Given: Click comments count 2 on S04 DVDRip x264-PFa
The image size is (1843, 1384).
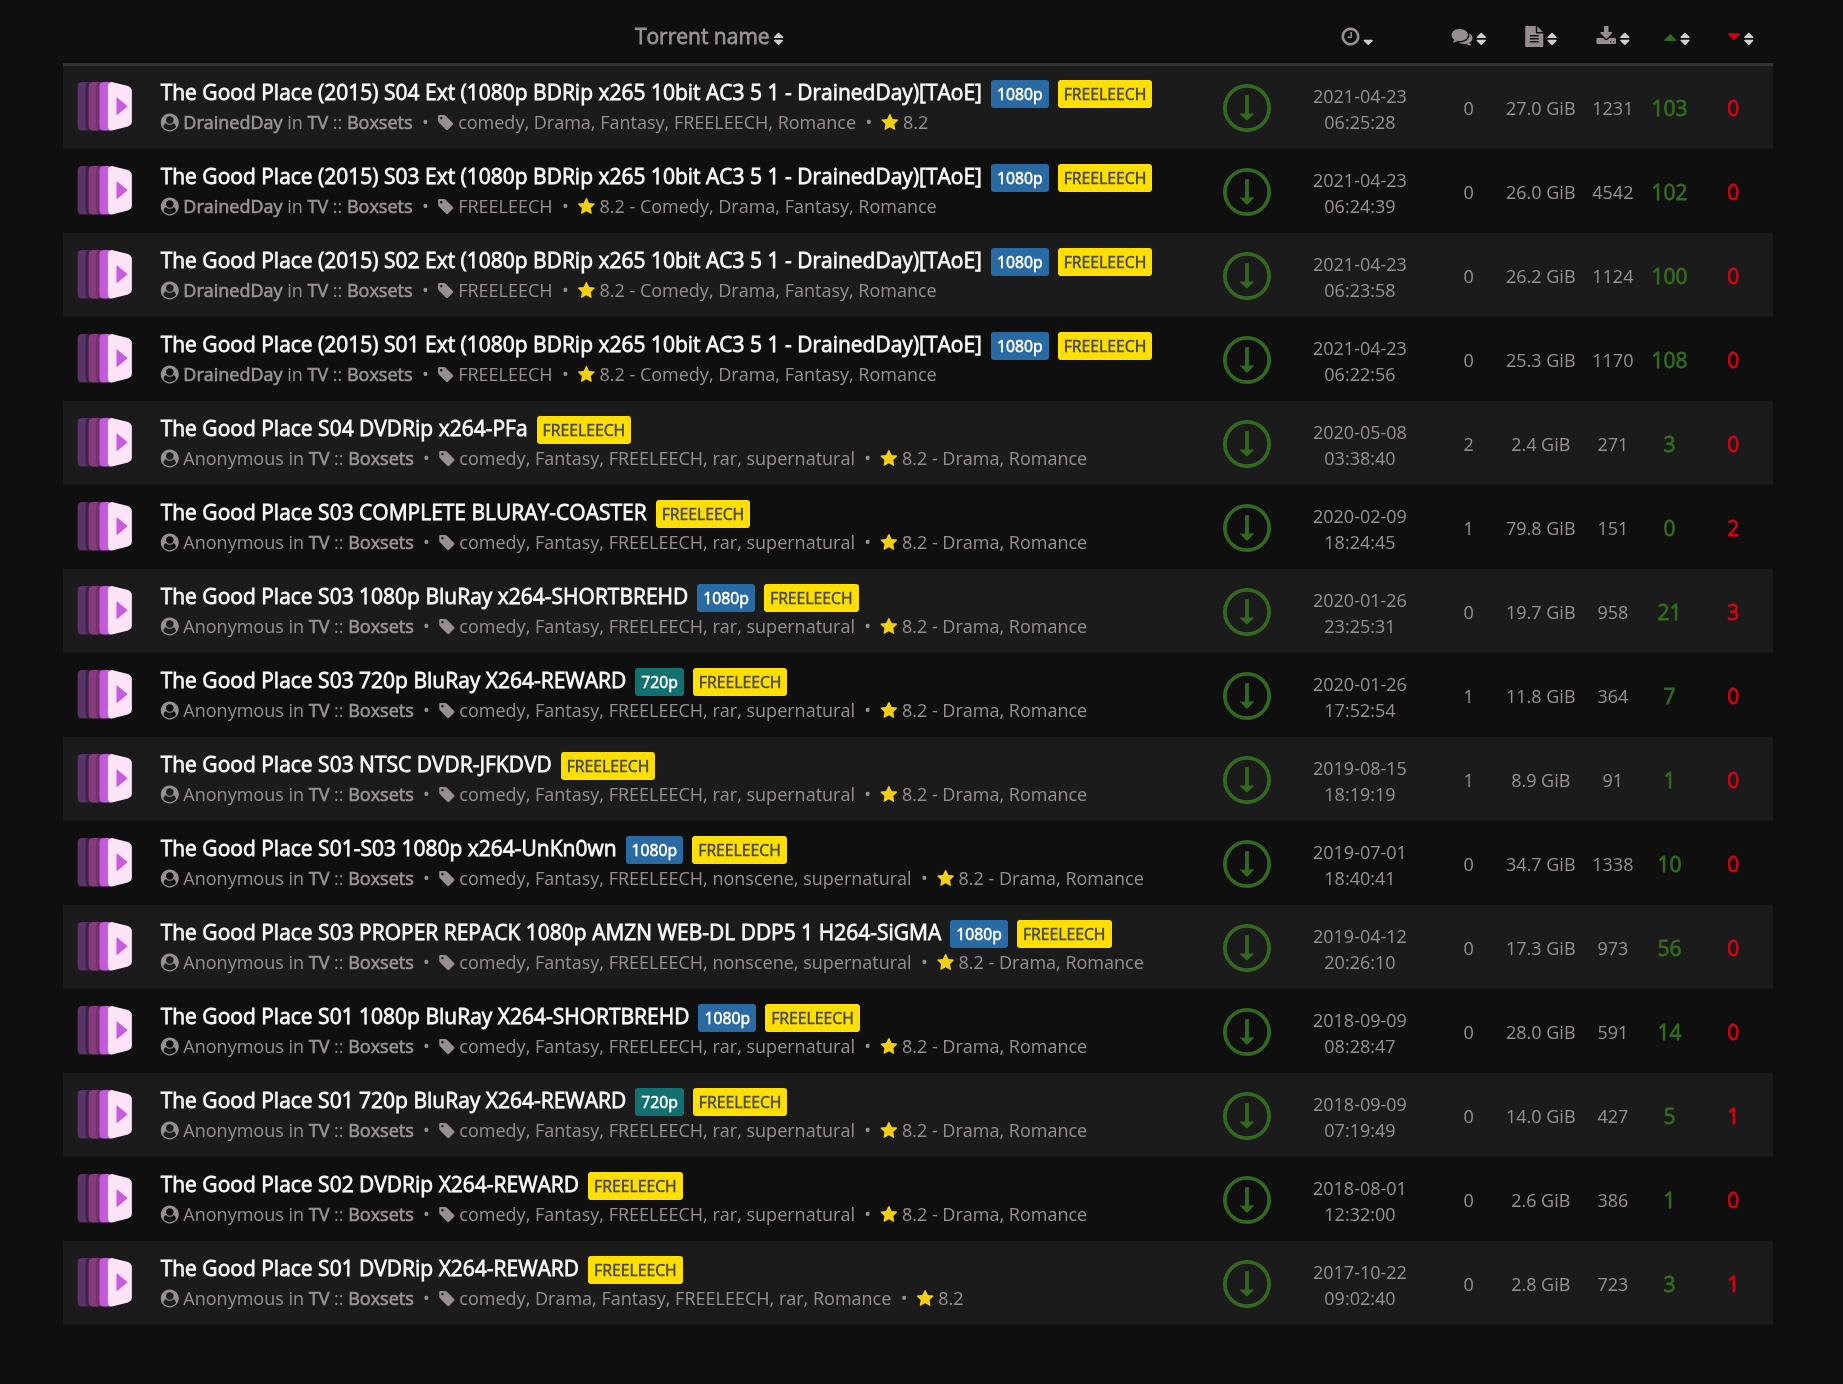Looking at the screenshot, I should coord(1468,445).
